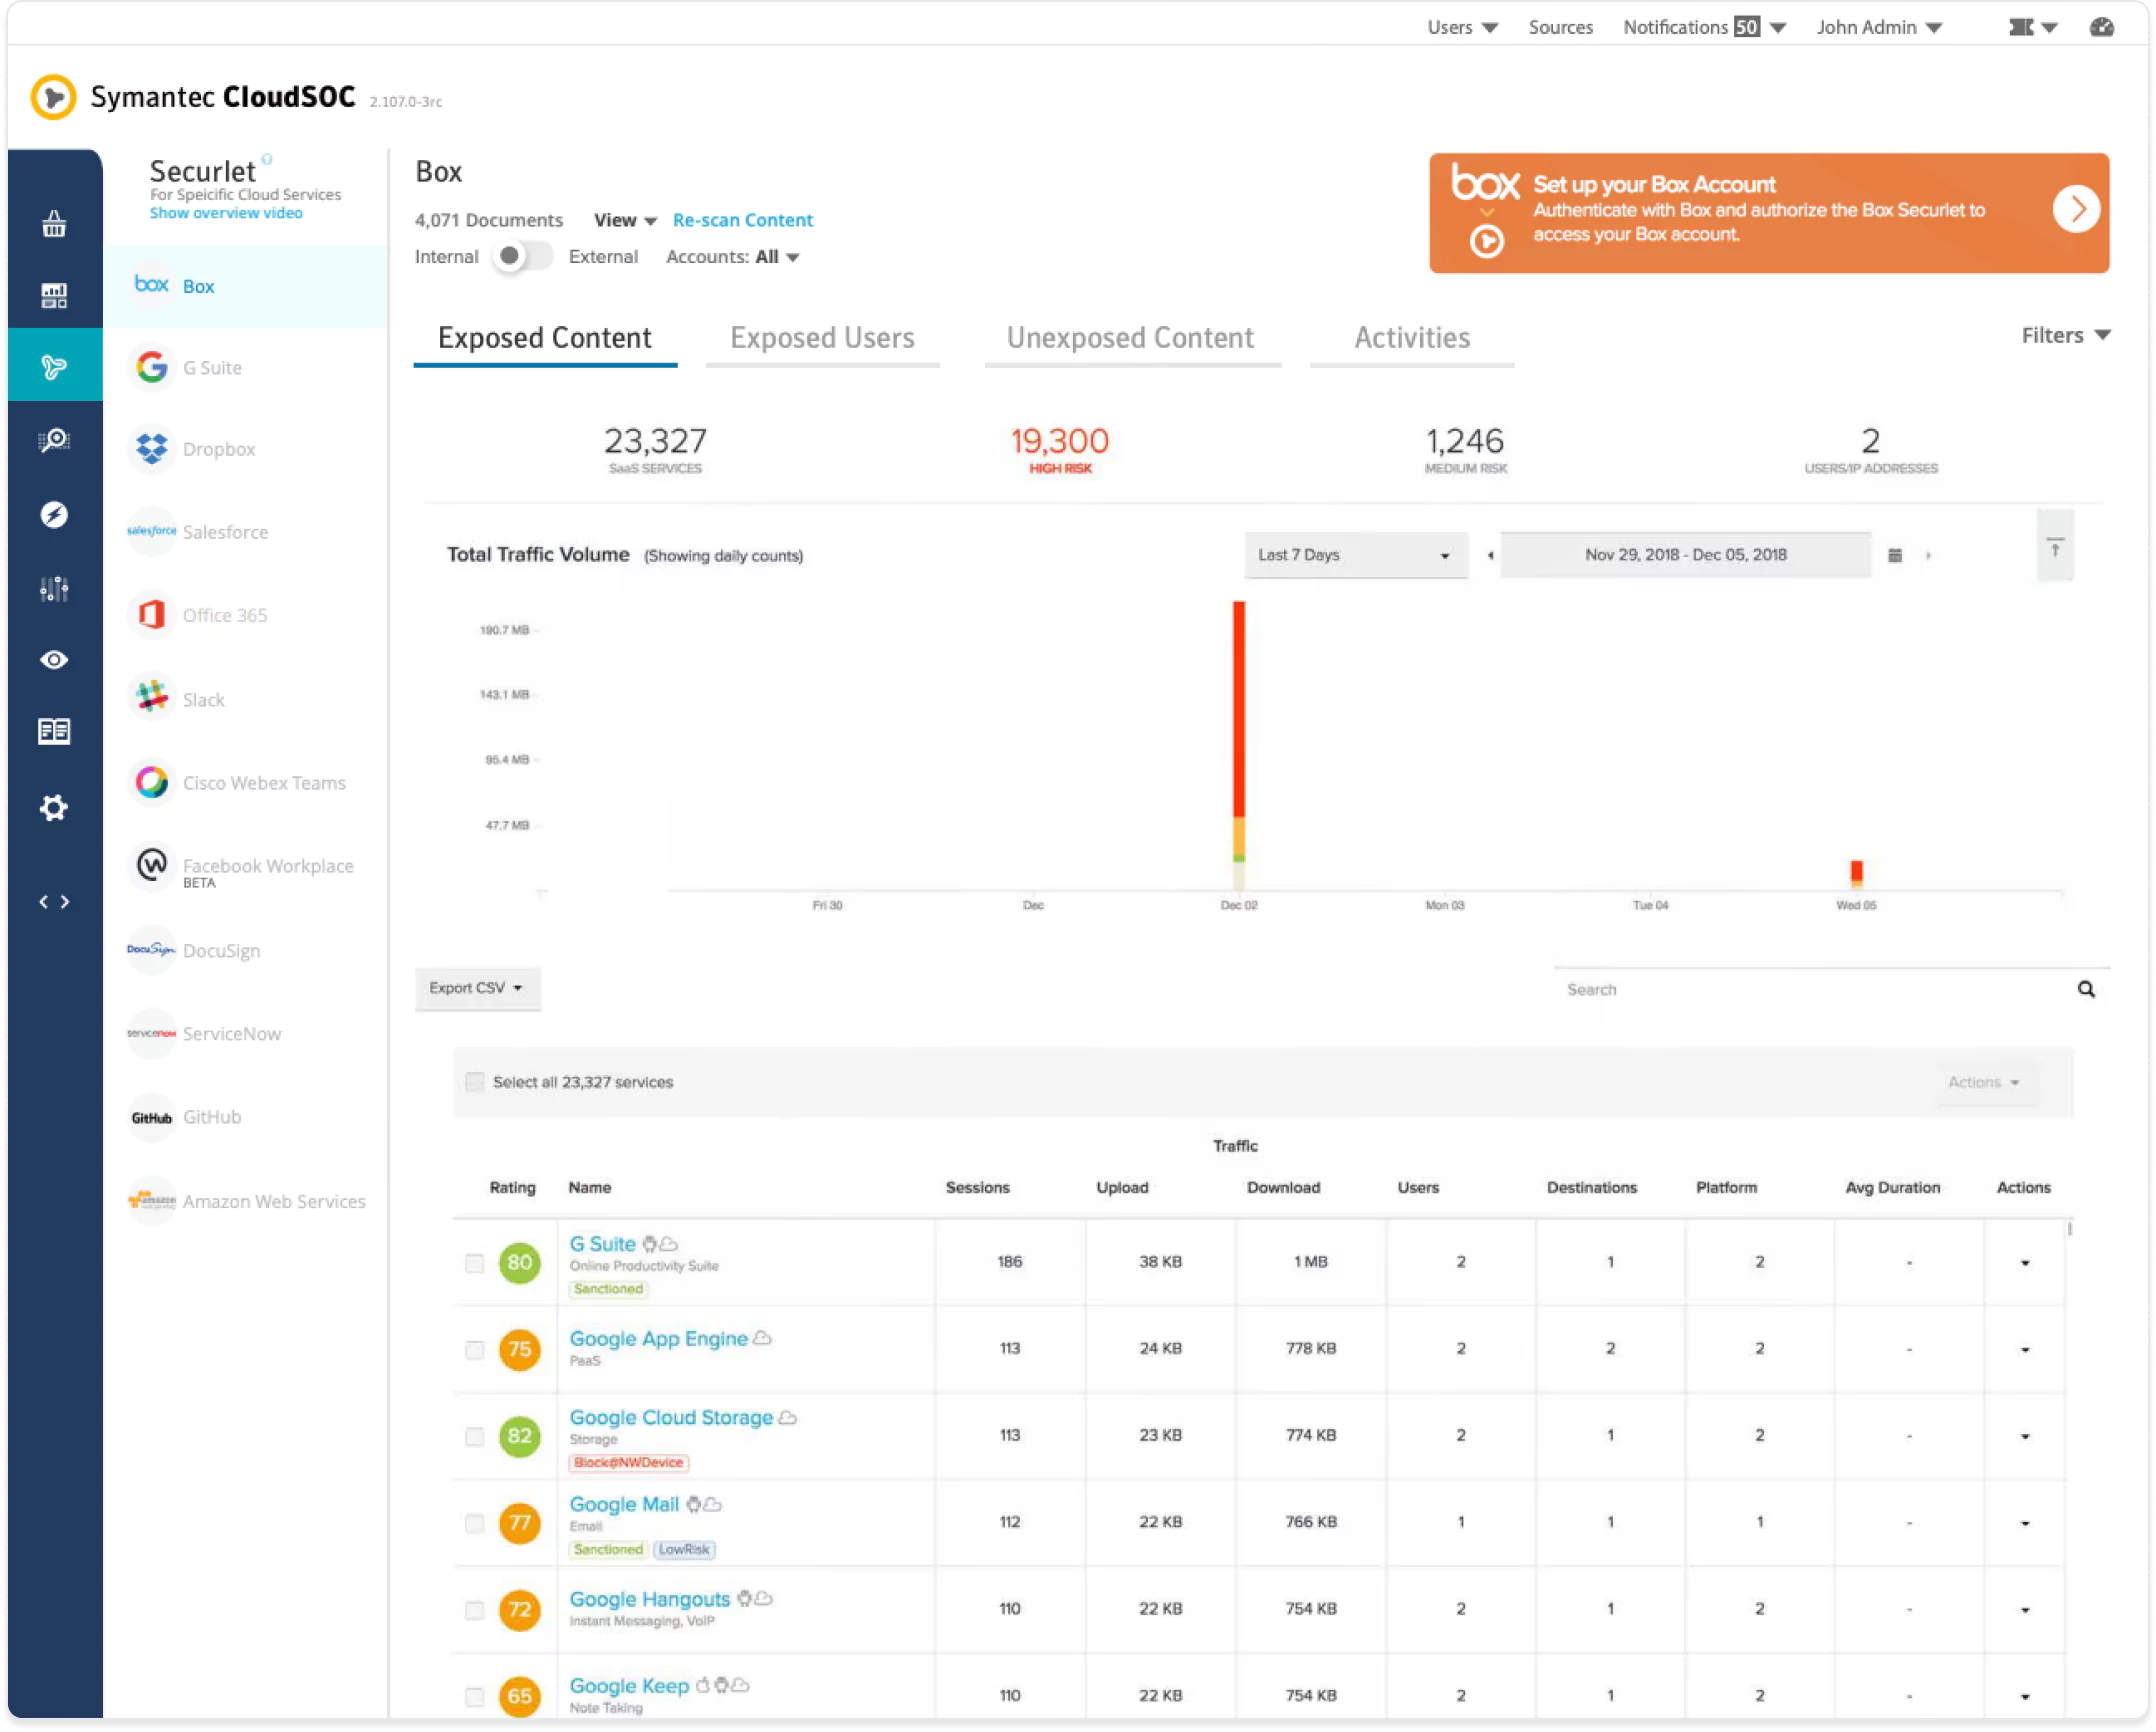Expand the Notifications dropdown
The height and width of the screenshot is (1732, 2156).
(1704, 28)
